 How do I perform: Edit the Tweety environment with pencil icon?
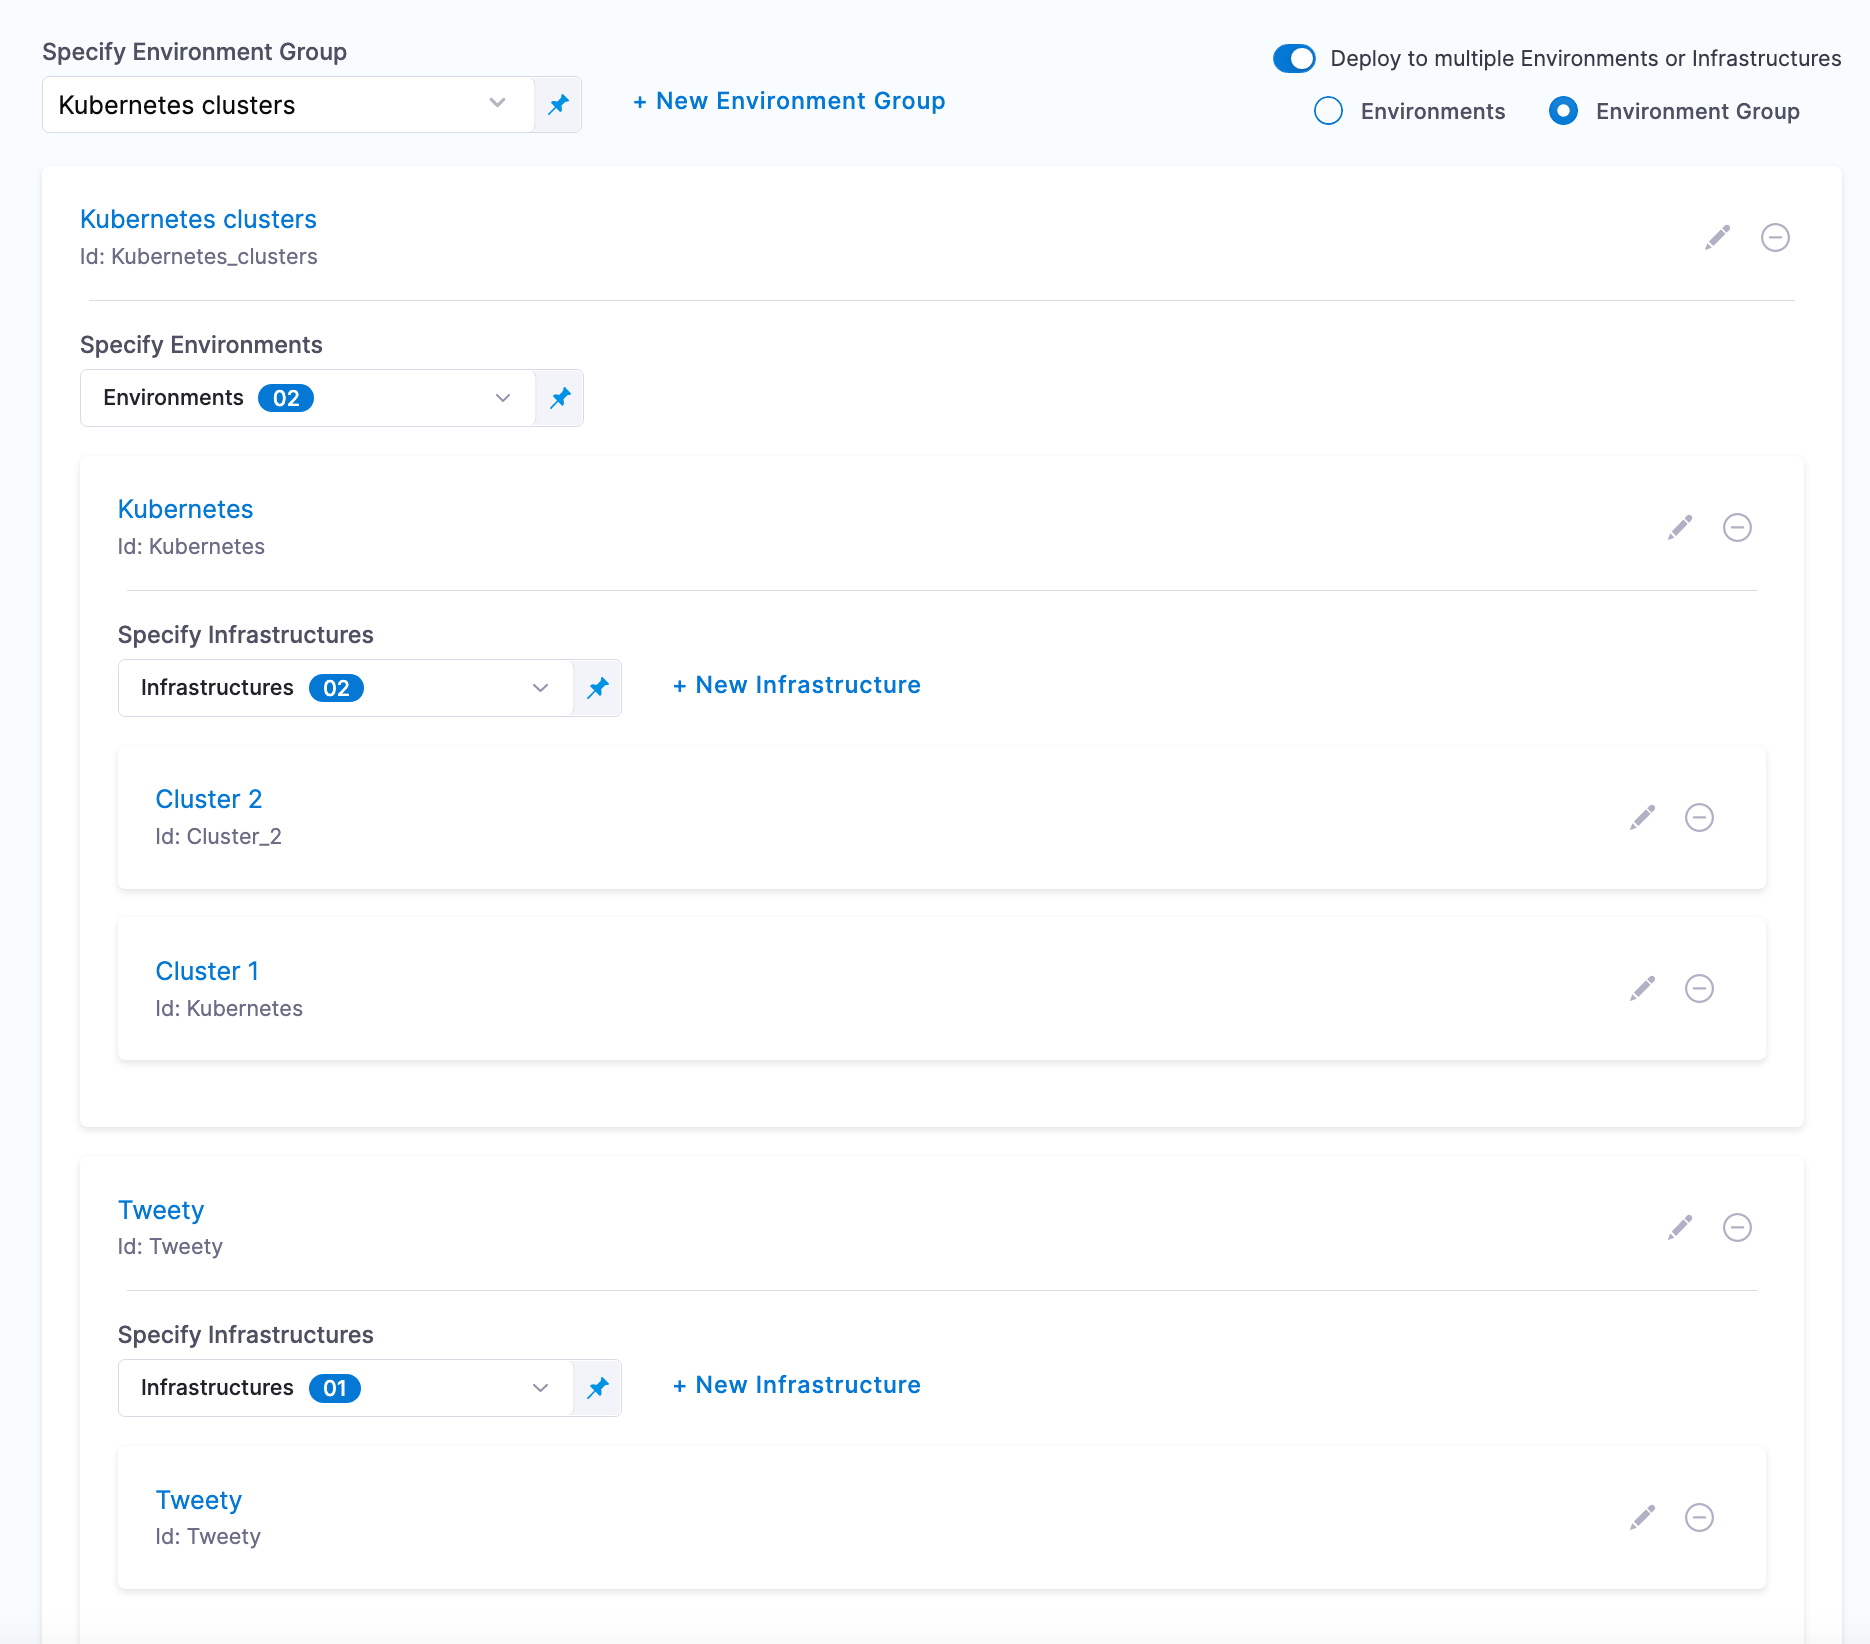[1680, 1227]
